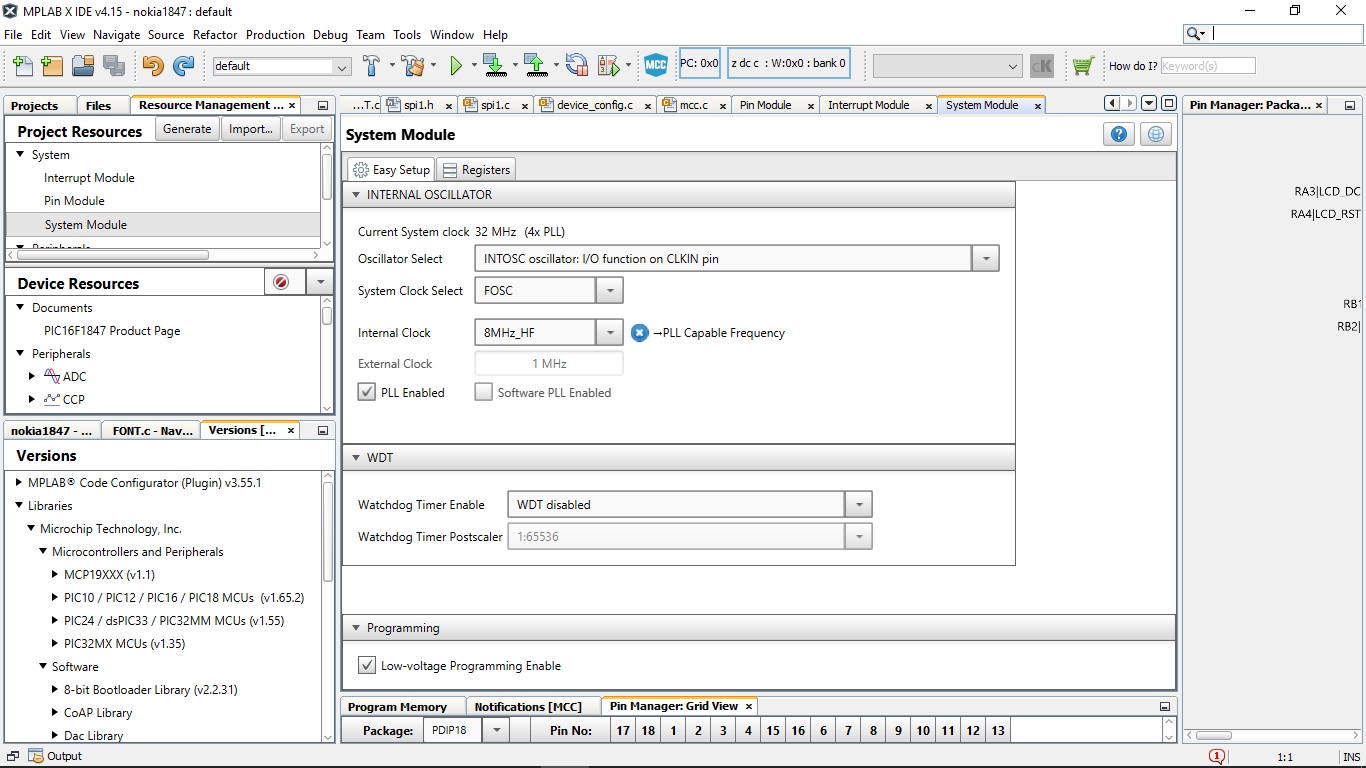Image resolution: width=1366 pixels, height=768 pixels.
Task: Open the Production menu
Action: coord(275,34)
